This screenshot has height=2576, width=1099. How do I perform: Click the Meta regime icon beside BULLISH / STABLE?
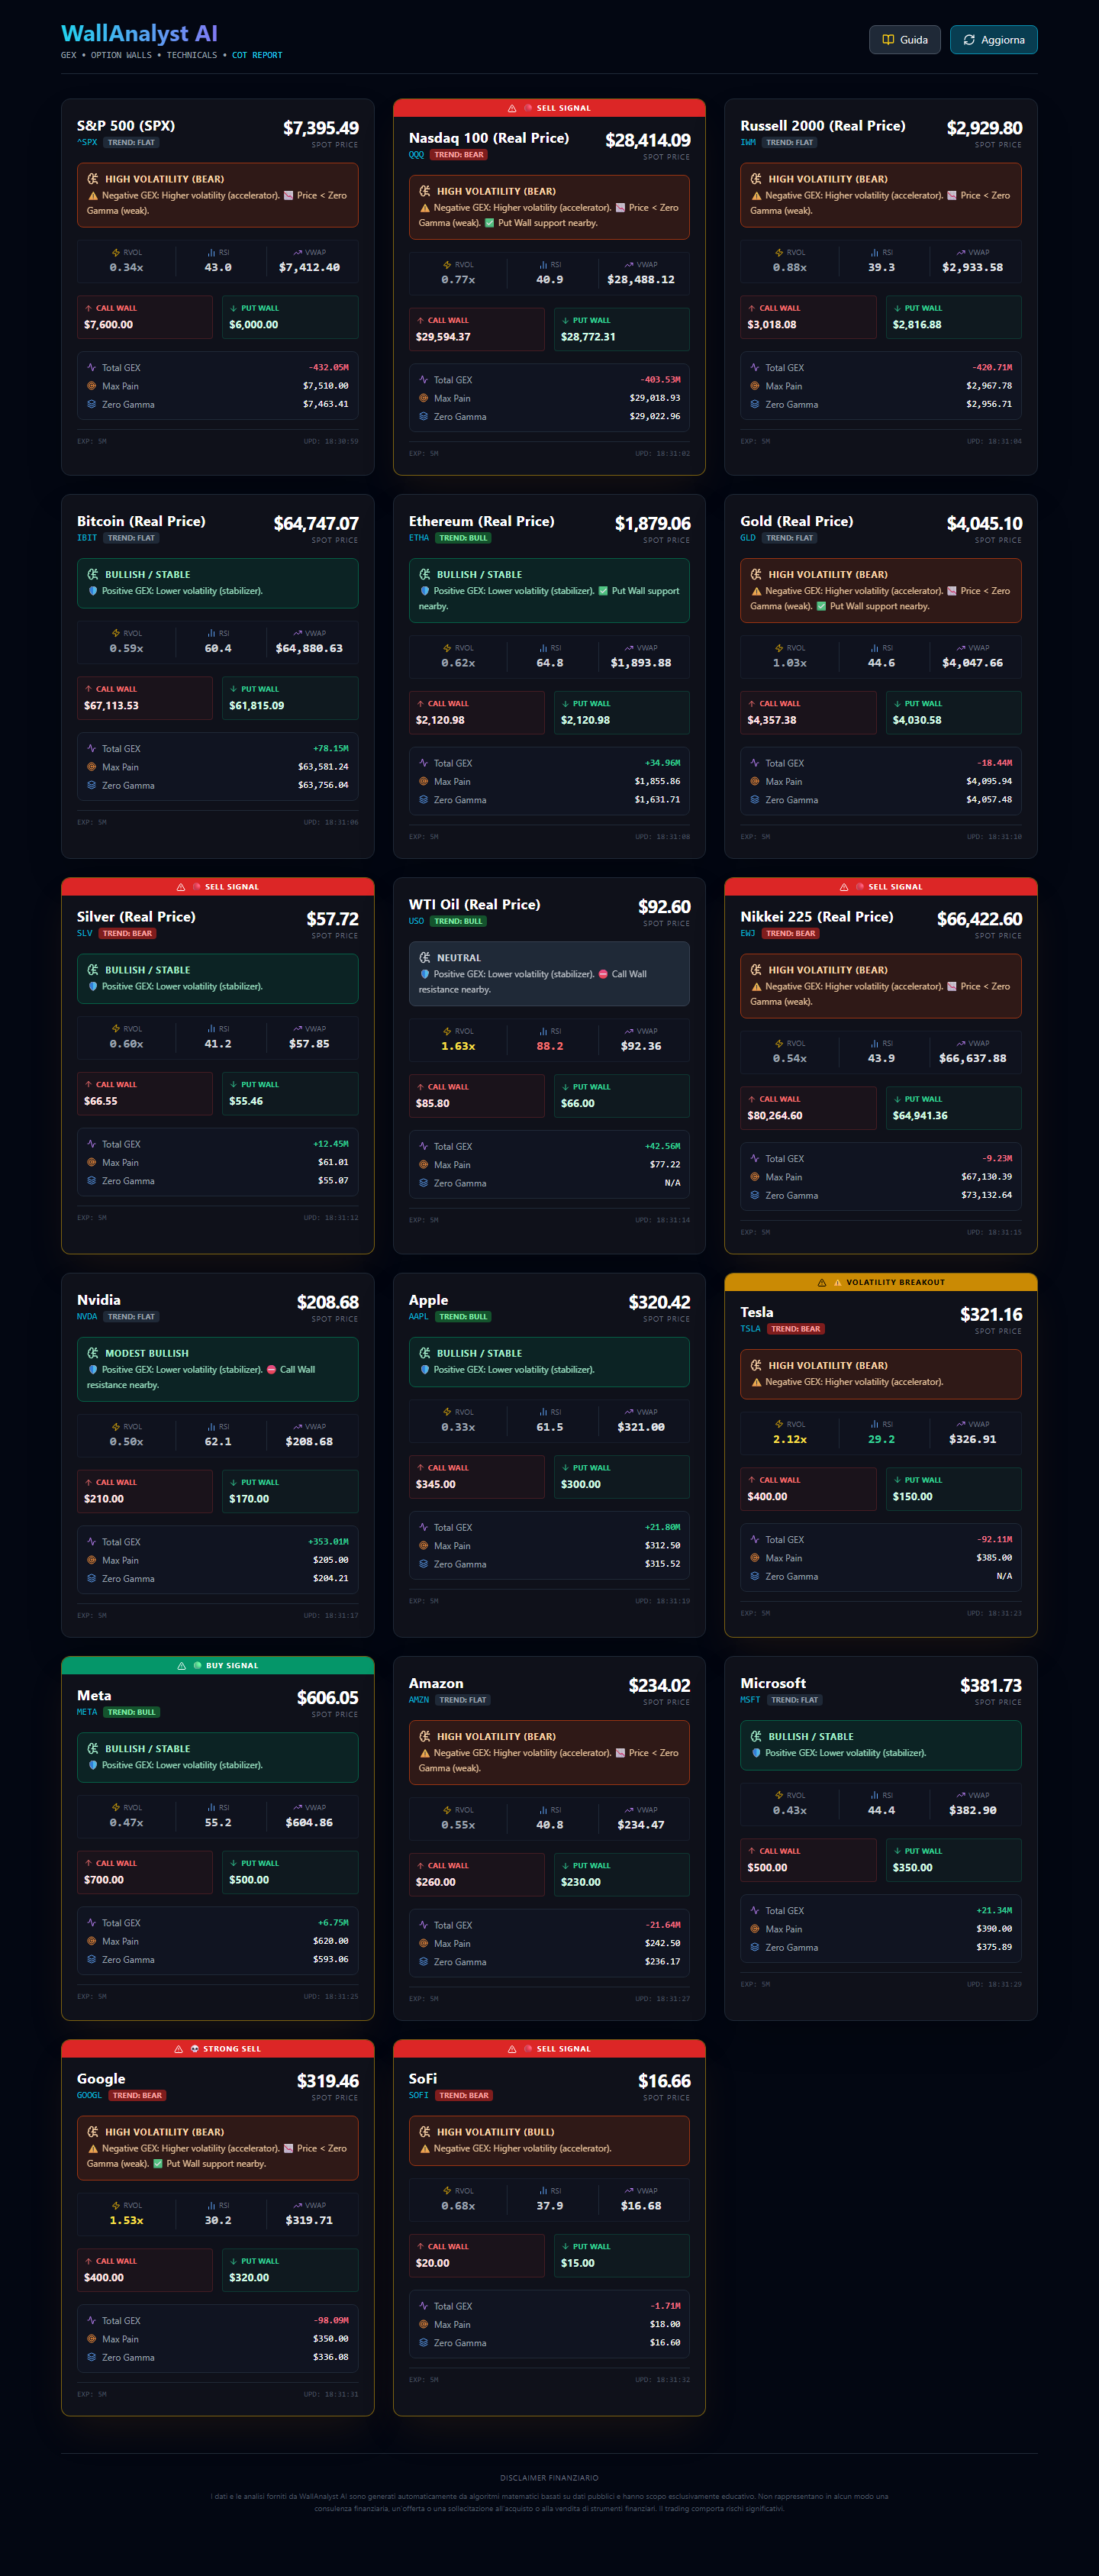(93, 1749)
